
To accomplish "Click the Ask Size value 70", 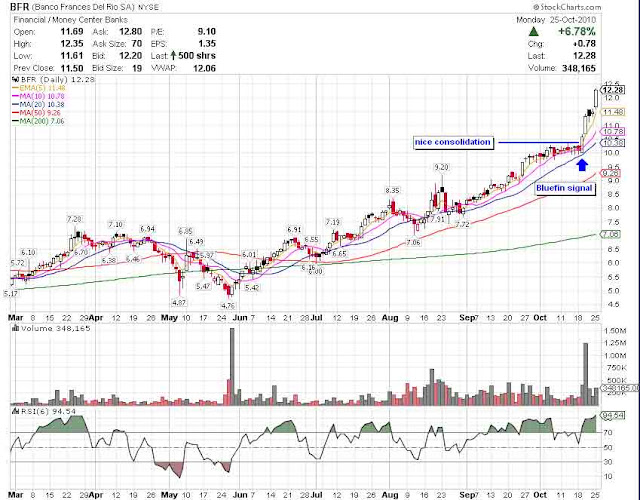I will [137, 44].
